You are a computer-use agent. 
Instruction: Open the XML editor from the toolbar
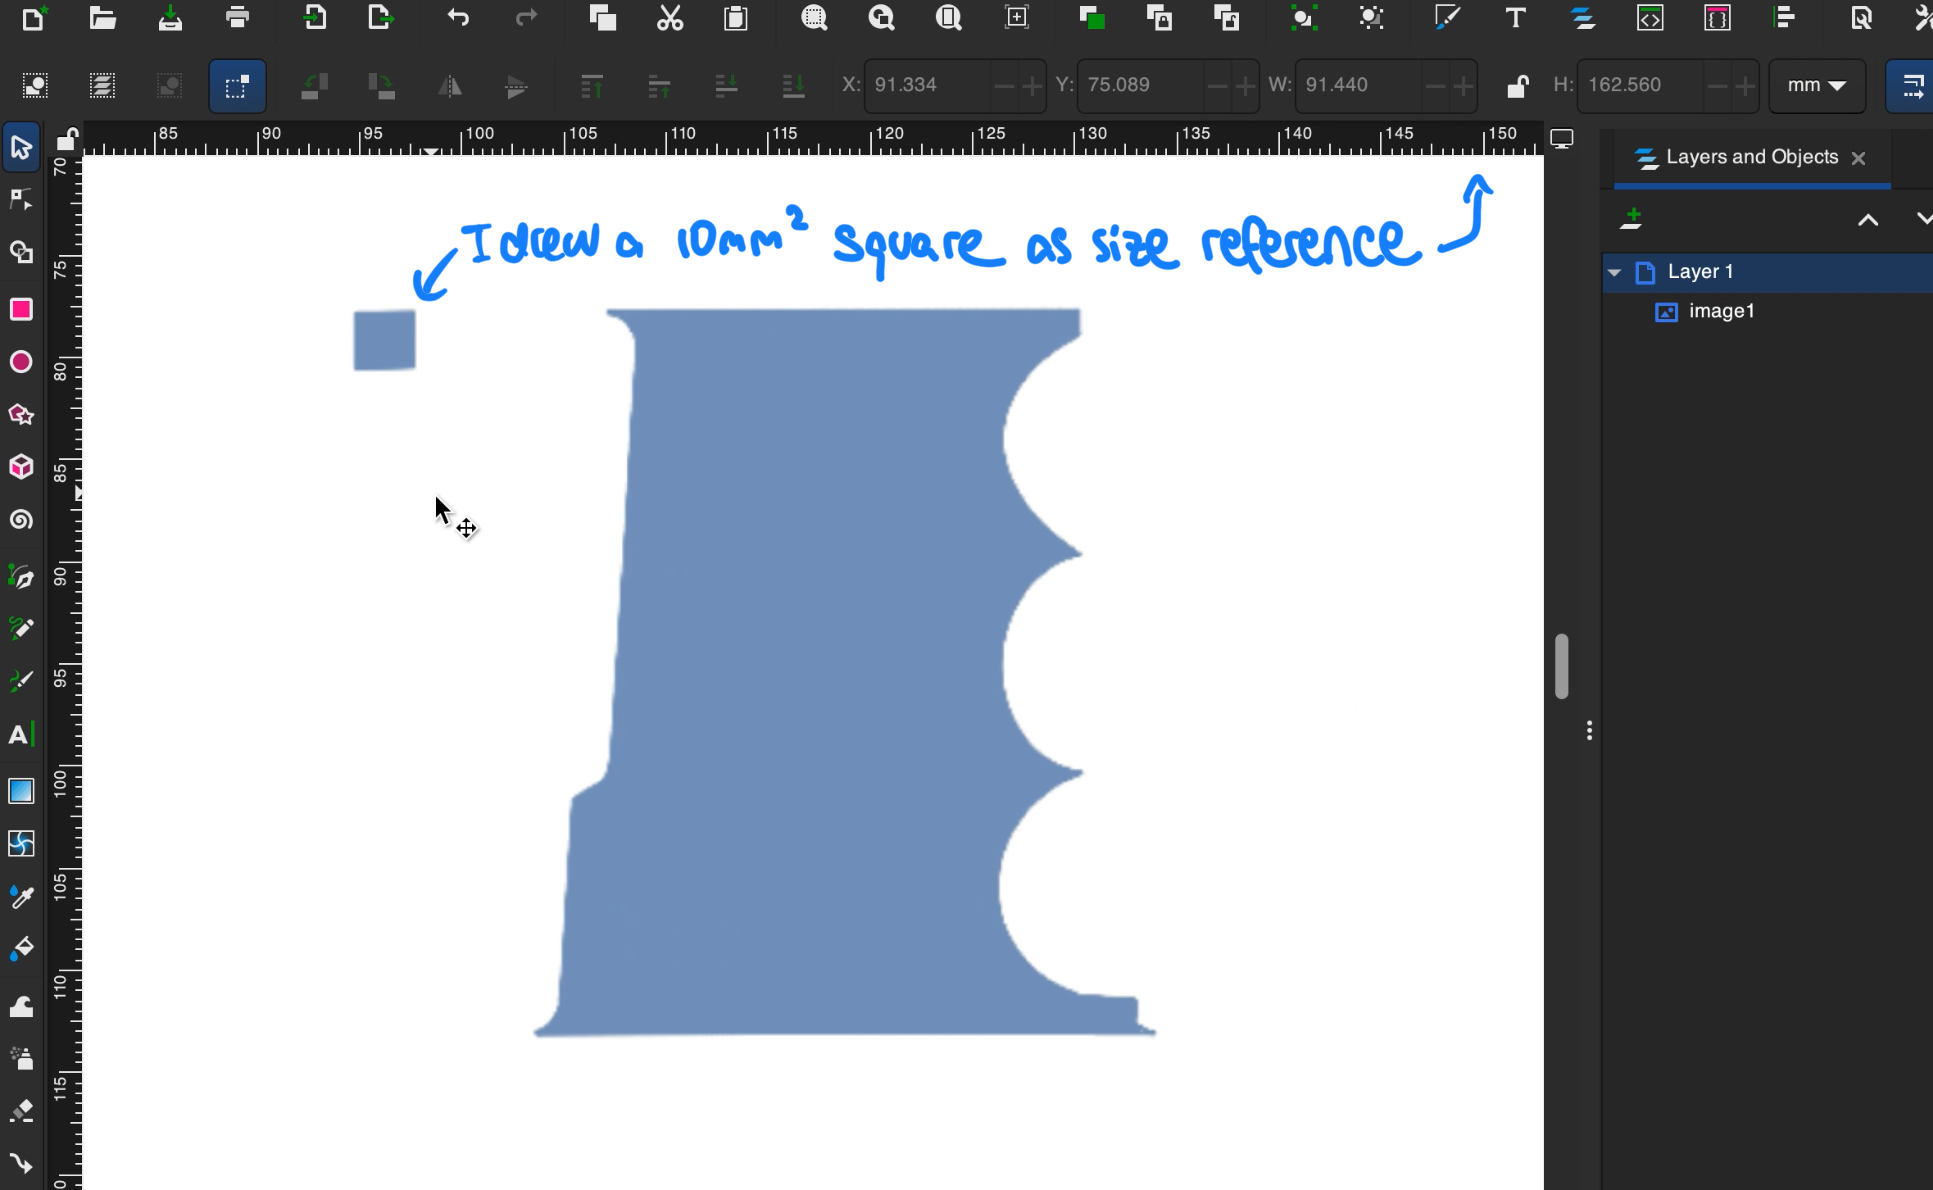point(1650,18)
